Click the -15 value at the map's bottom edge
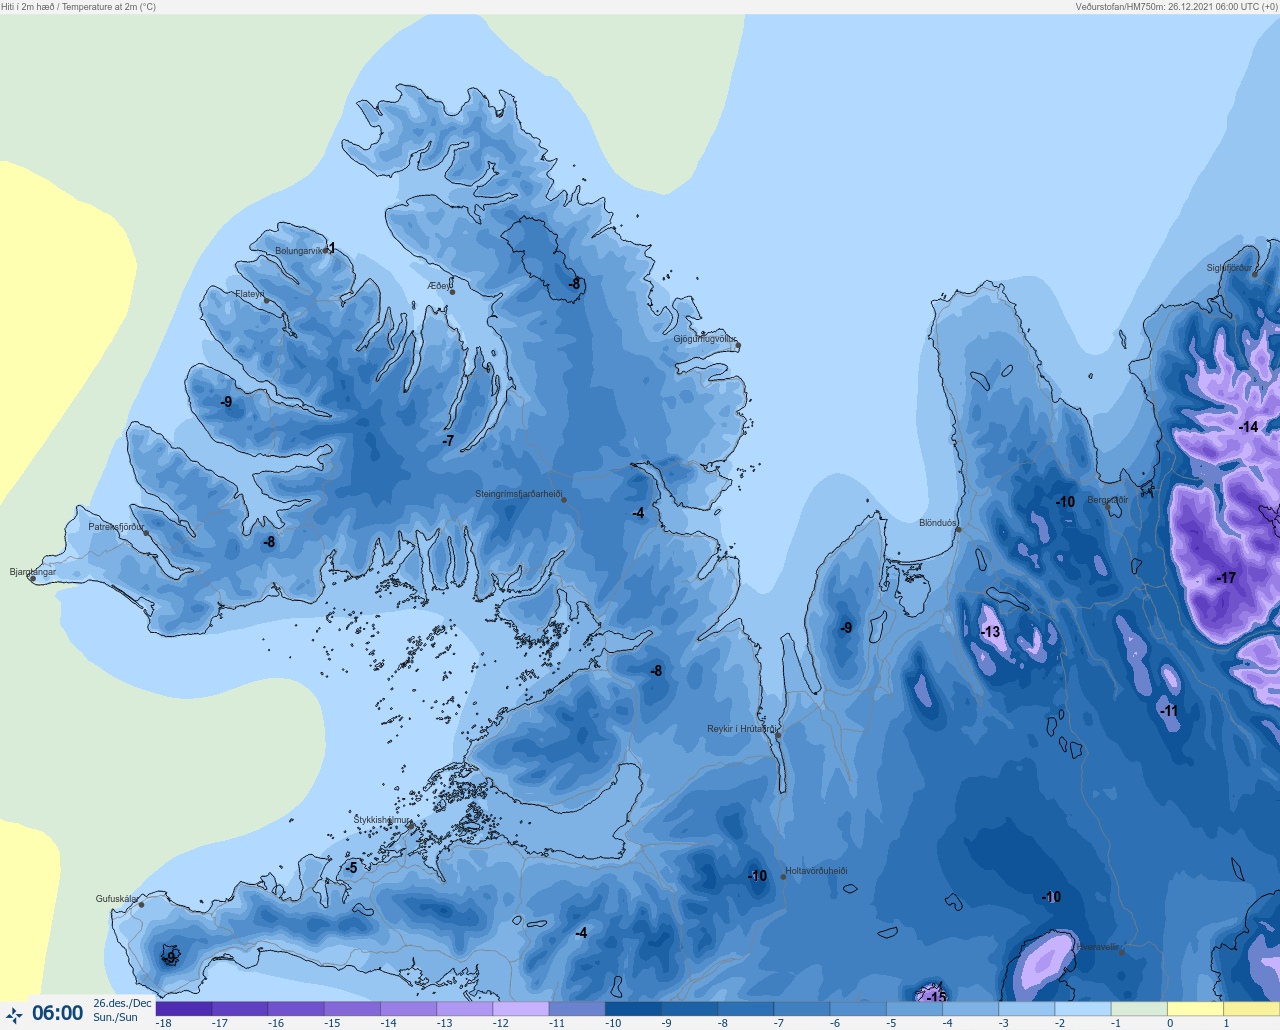 pos(935,997)
